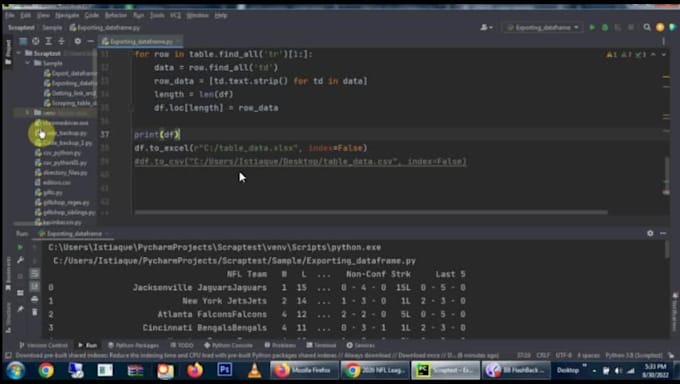680x384 pixels.
Task: Open Search Everywhere magnifier icon
Action: tap(647, 27)
